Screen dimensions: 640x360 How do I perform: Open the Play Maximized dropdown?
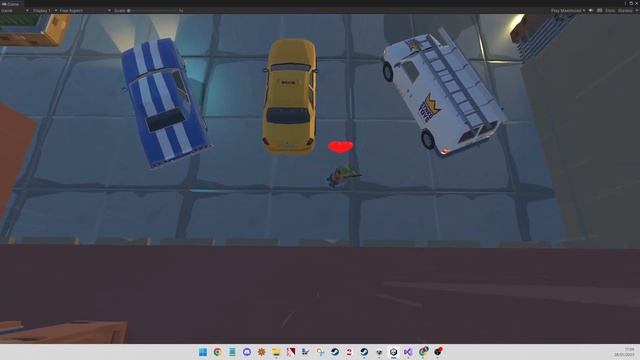pyautogui.click(x=568, y=11)
